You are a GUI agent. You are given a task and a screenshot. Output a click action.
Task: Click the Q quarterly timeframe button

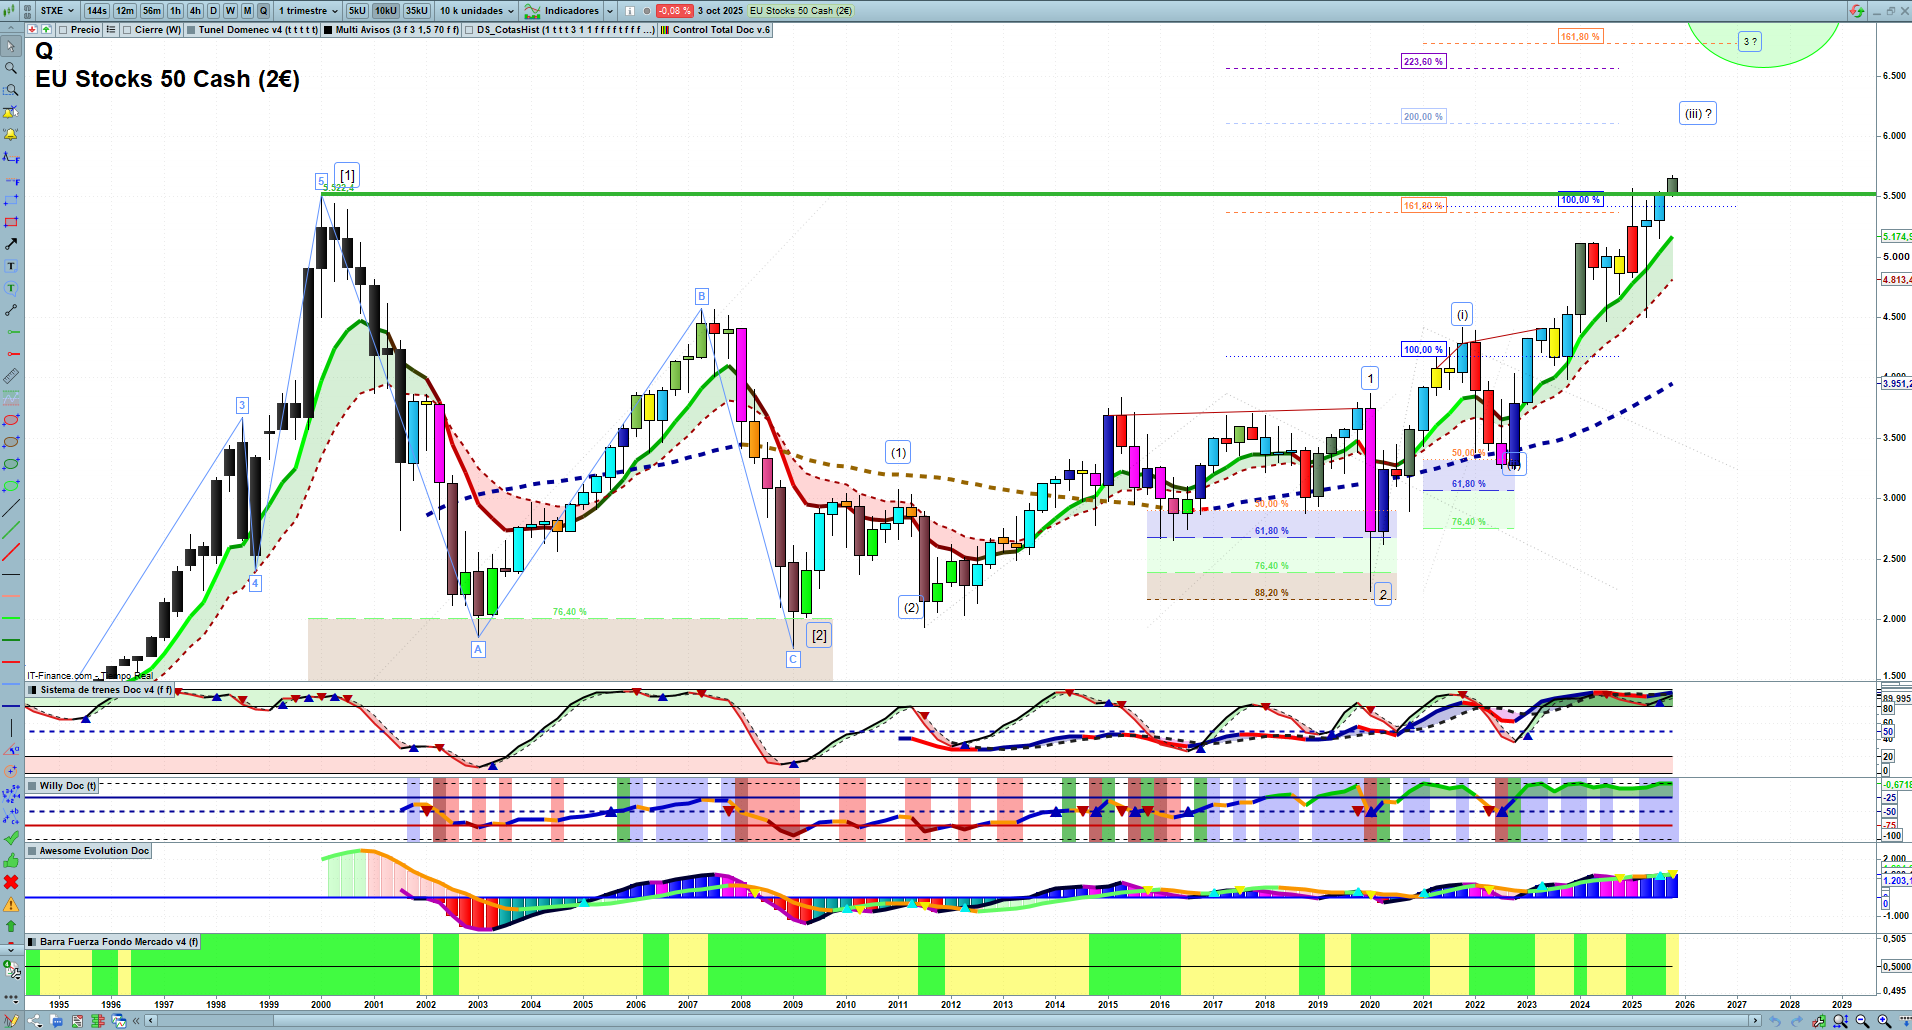[264, 11]
